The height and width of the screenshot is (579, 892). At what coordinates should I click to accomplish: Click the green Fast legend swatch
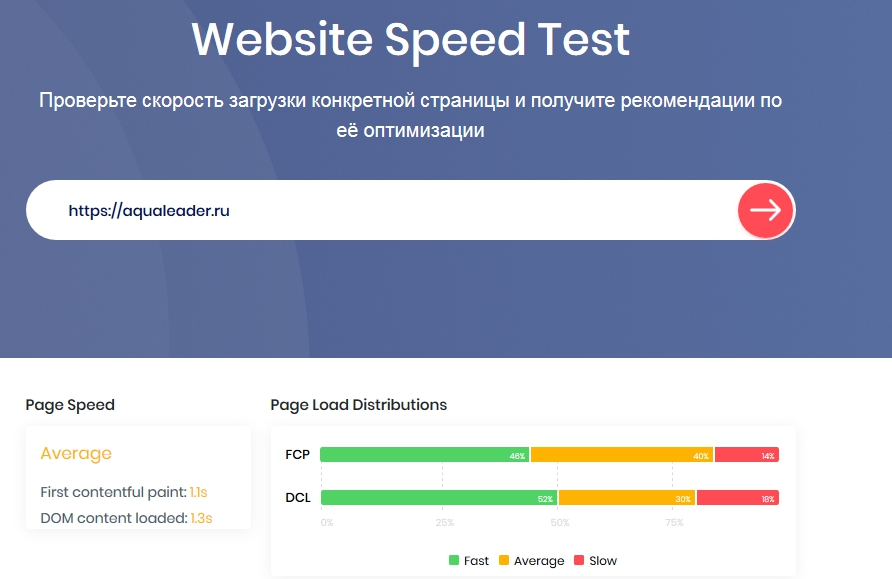point(454,561)
